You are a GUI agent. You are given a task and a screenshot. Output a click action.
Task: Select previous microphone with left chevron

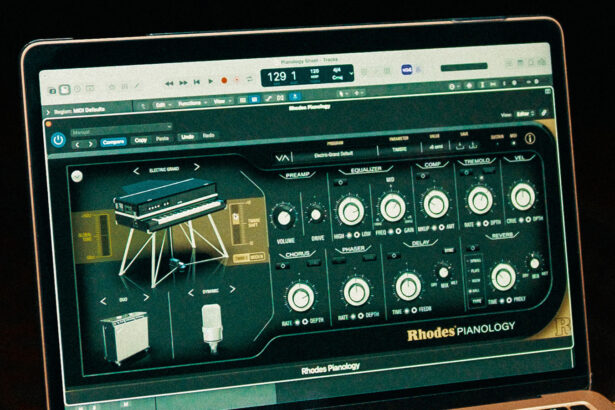[x=191, y=293]
